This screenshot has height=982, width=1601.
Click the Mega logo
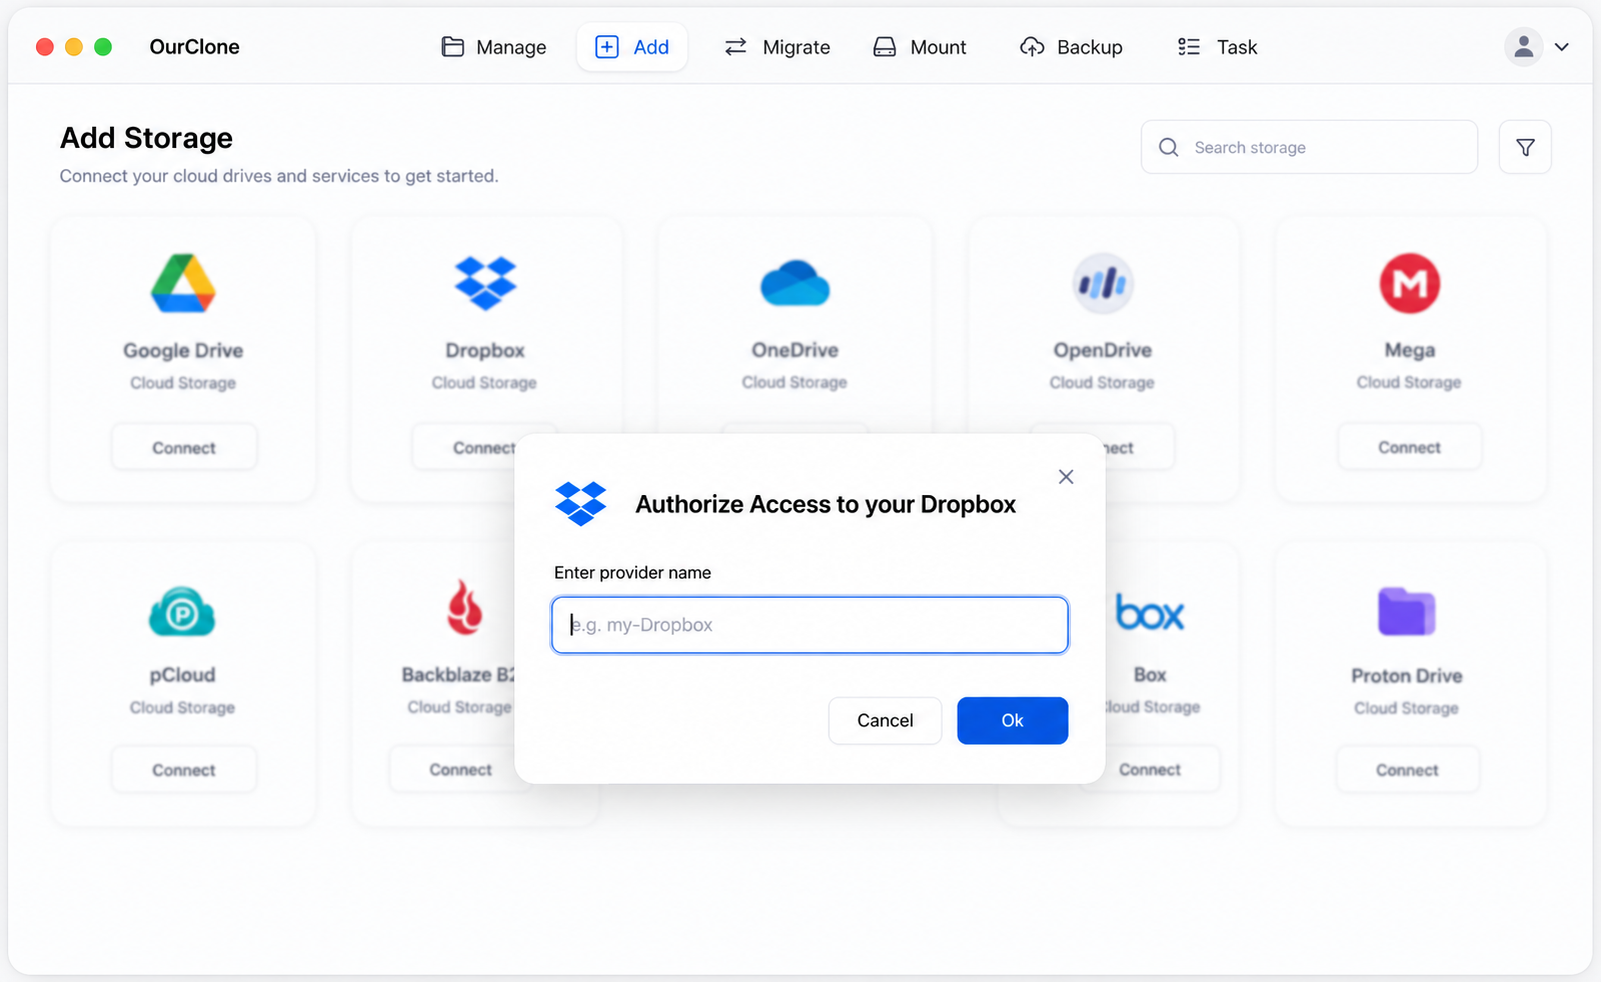pos(1410,283)
